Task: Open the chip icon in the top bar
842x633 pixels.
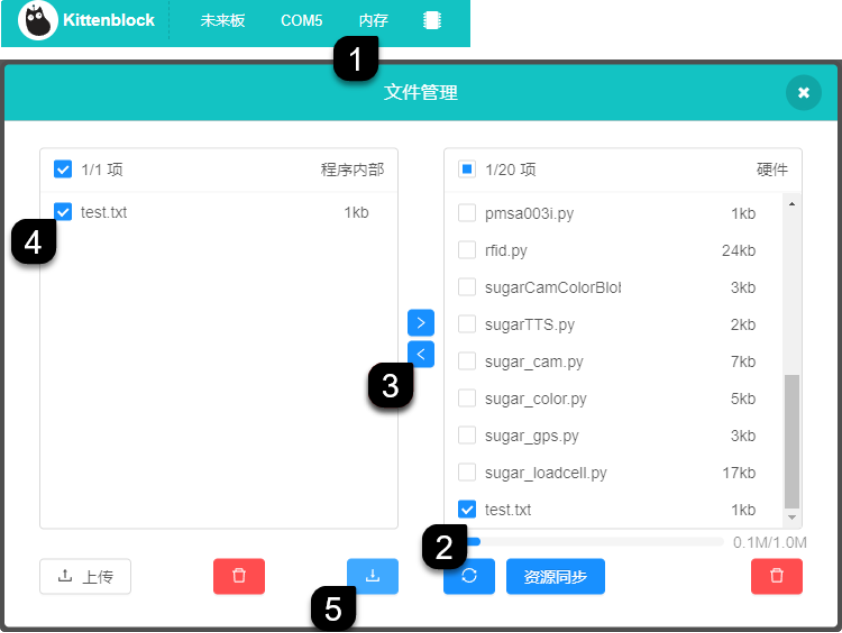Action: click(x=432, y=20)
